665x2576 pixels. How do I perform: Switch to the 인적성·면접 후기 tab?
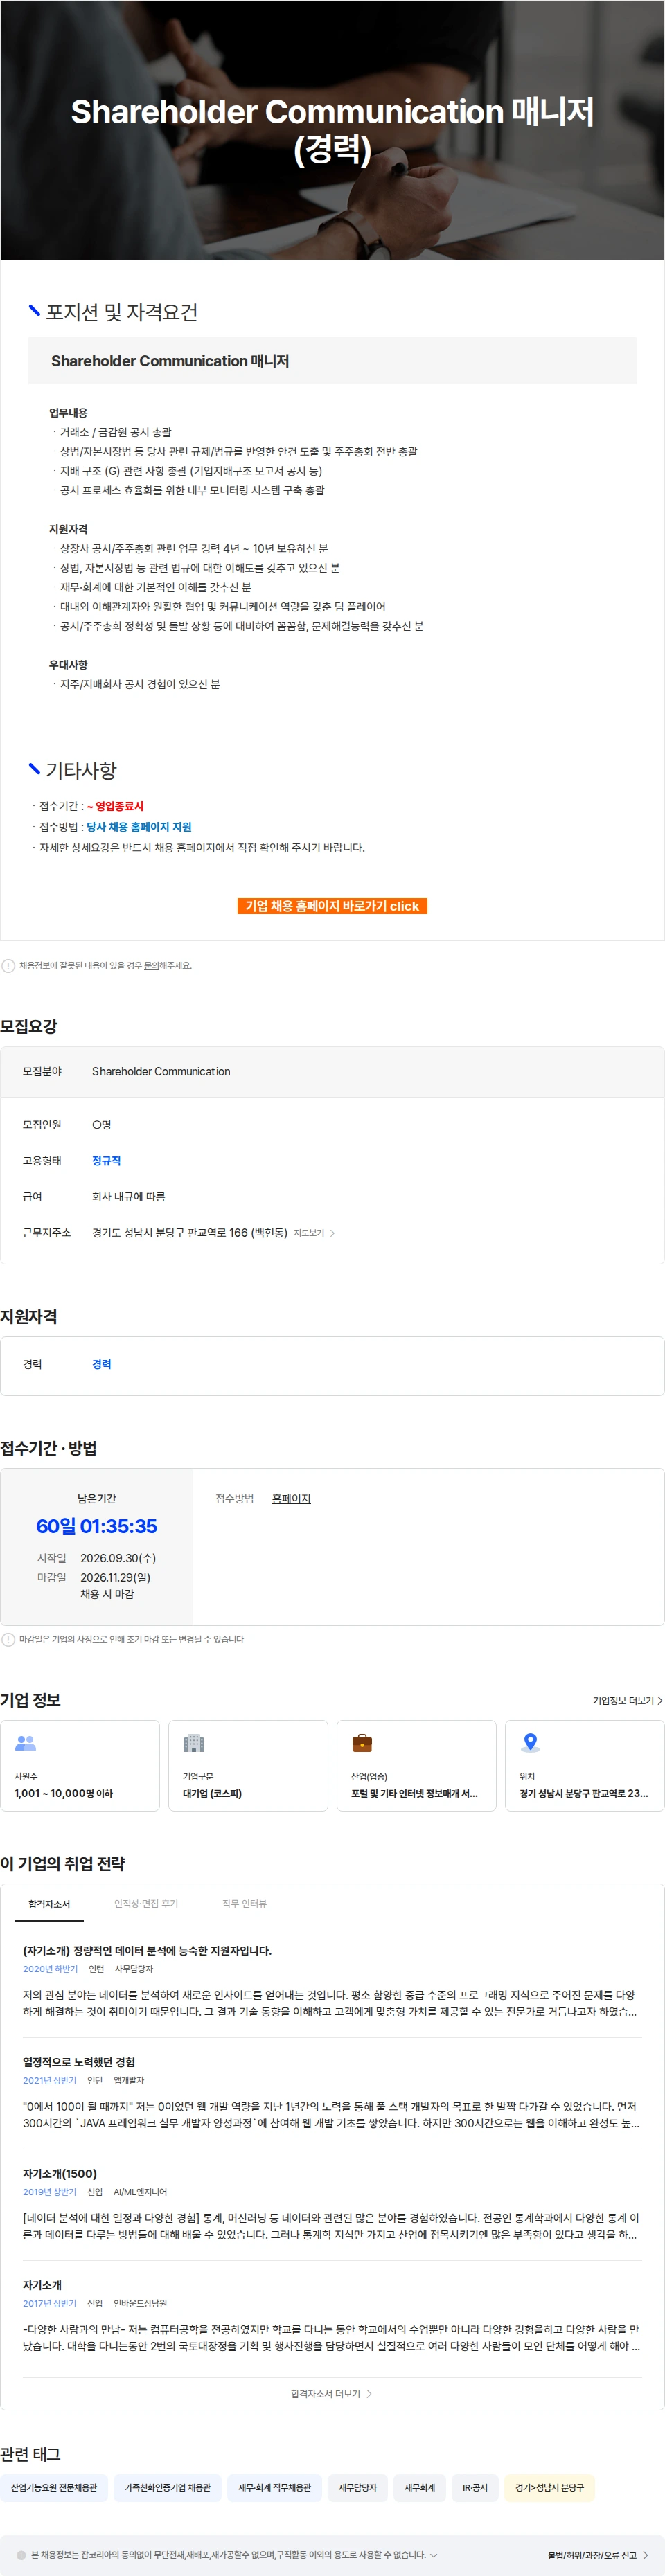146,1904
